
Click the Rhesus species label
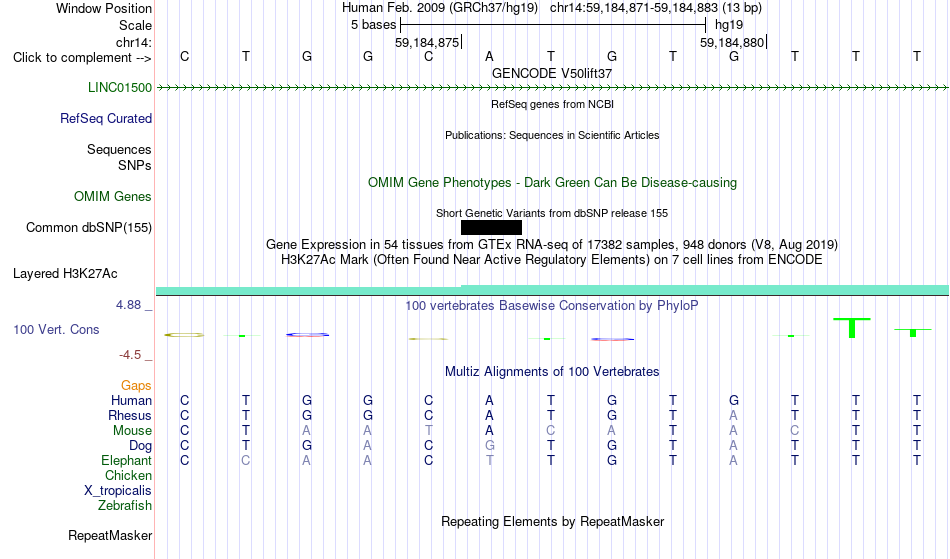tap(130, 415)
